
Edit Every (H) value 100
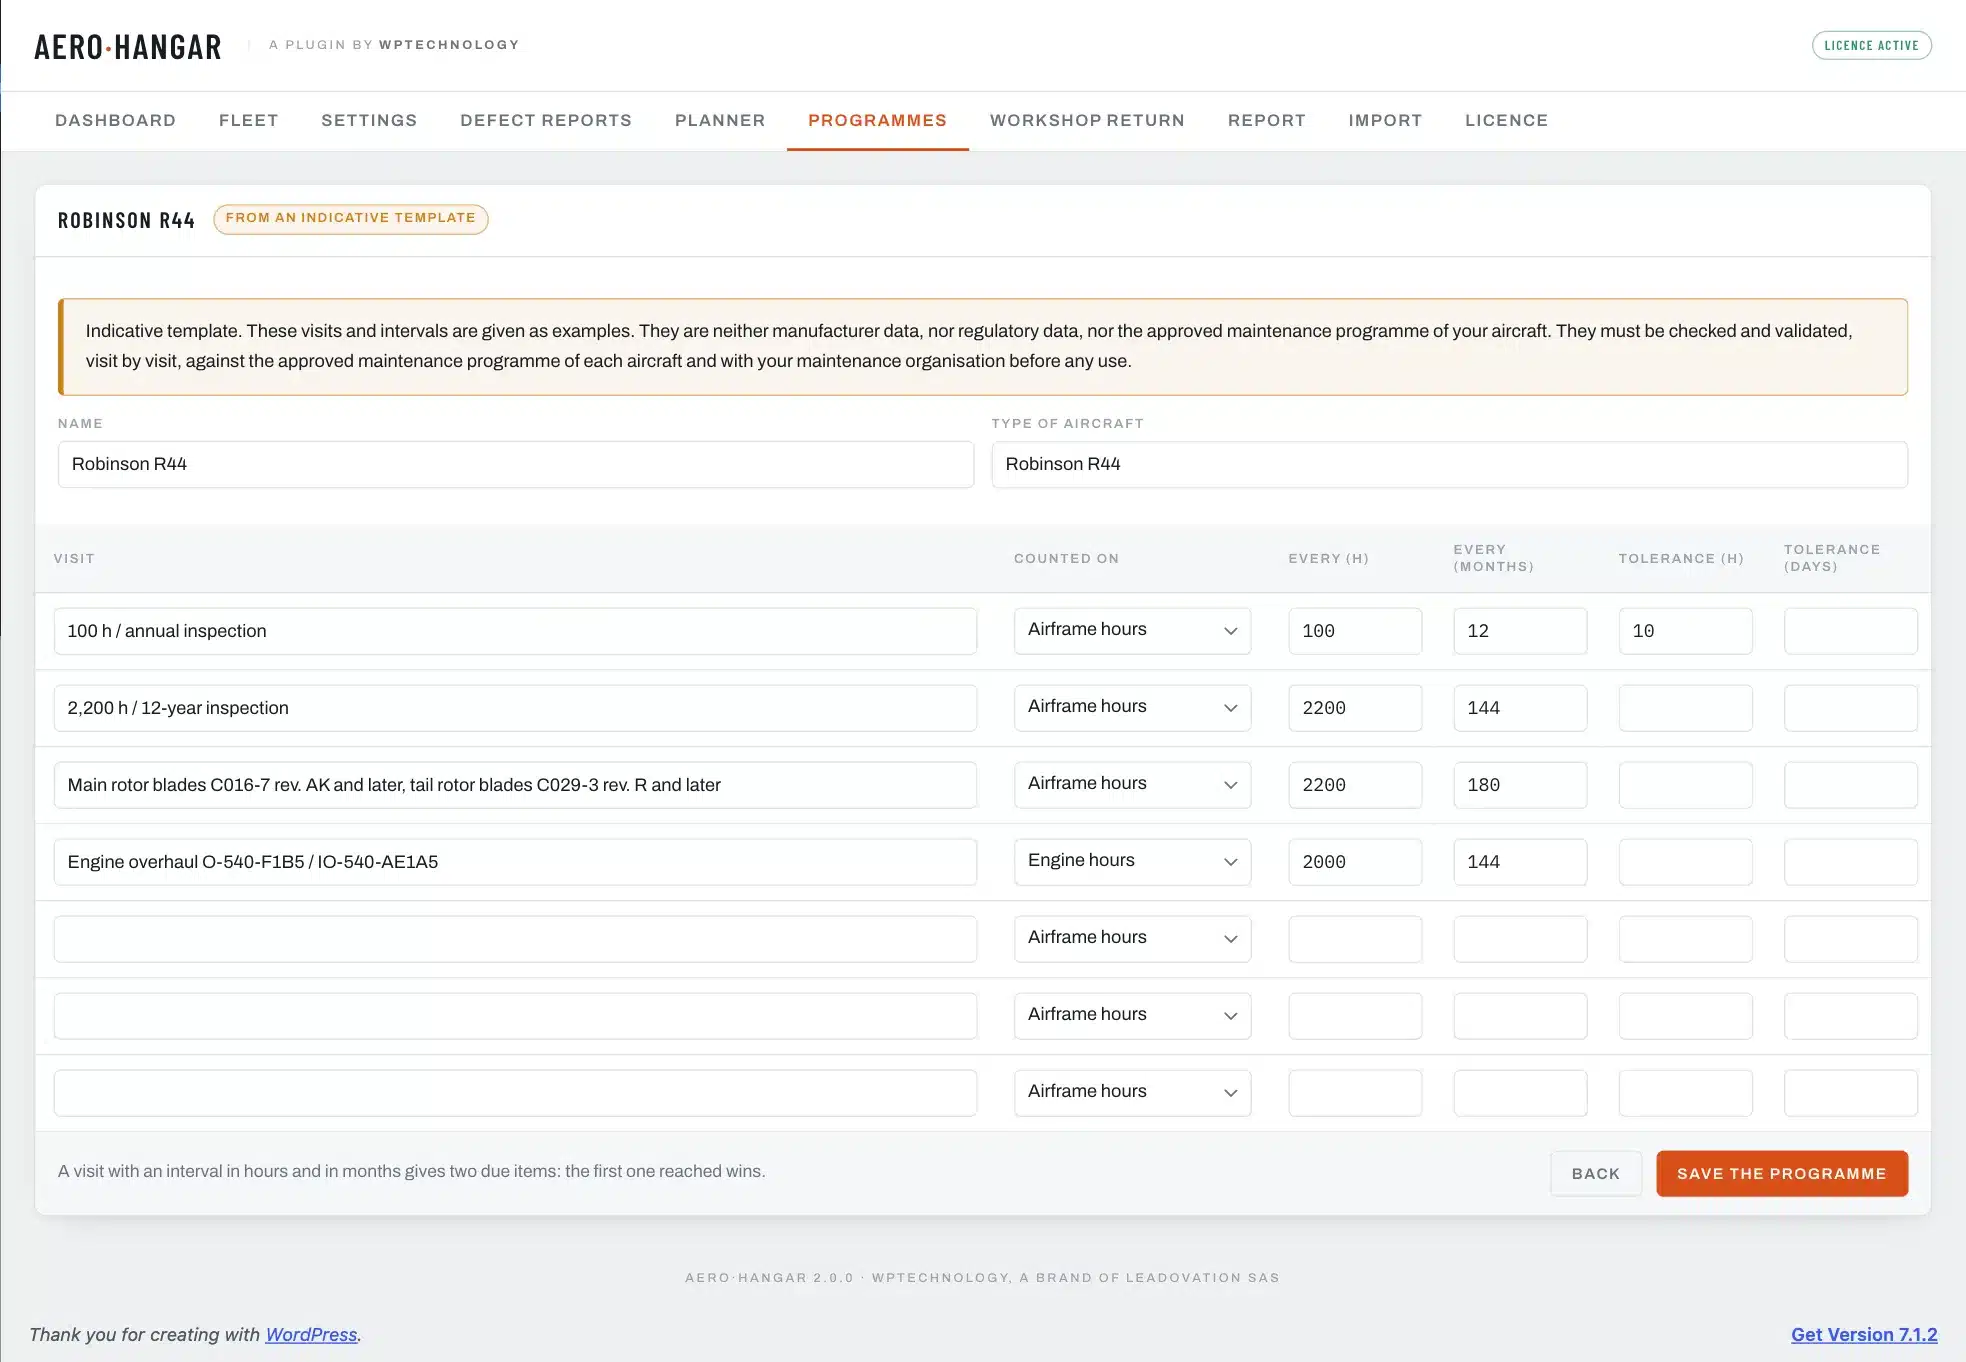tap(1355, 631)
